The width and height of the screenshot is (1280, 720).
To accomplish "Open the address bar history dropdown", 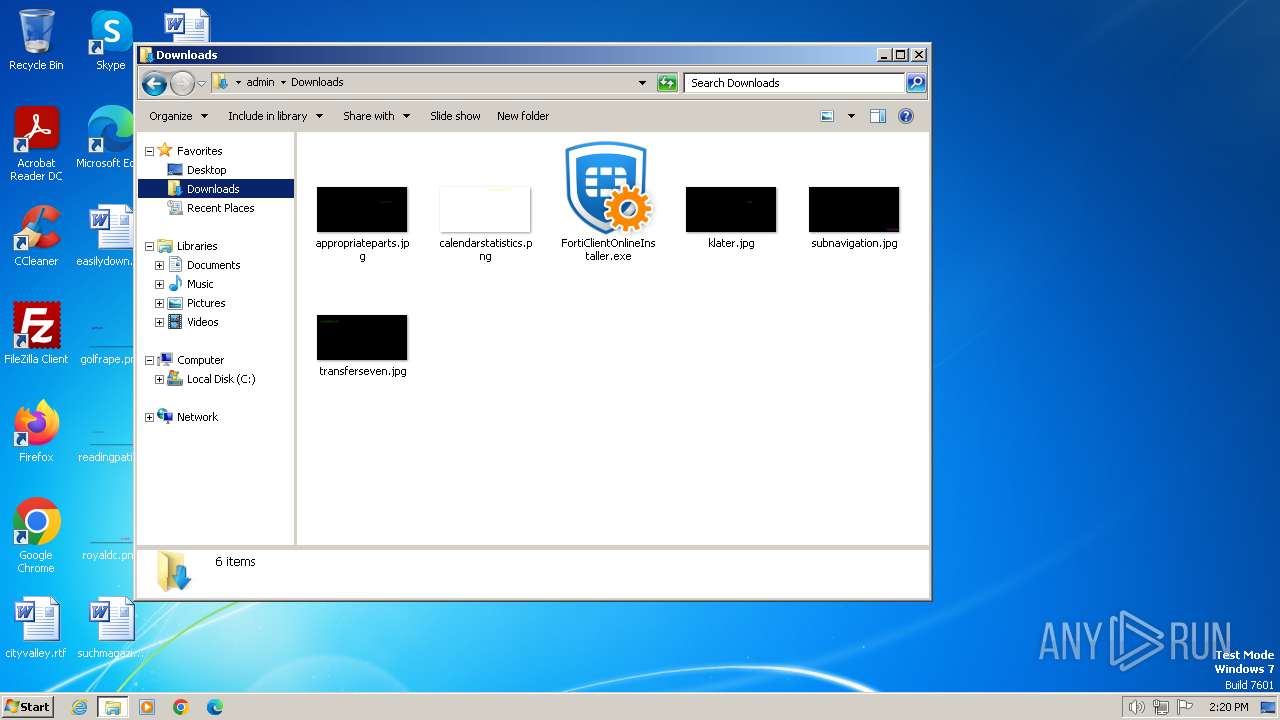I will [x=642, y=83].
